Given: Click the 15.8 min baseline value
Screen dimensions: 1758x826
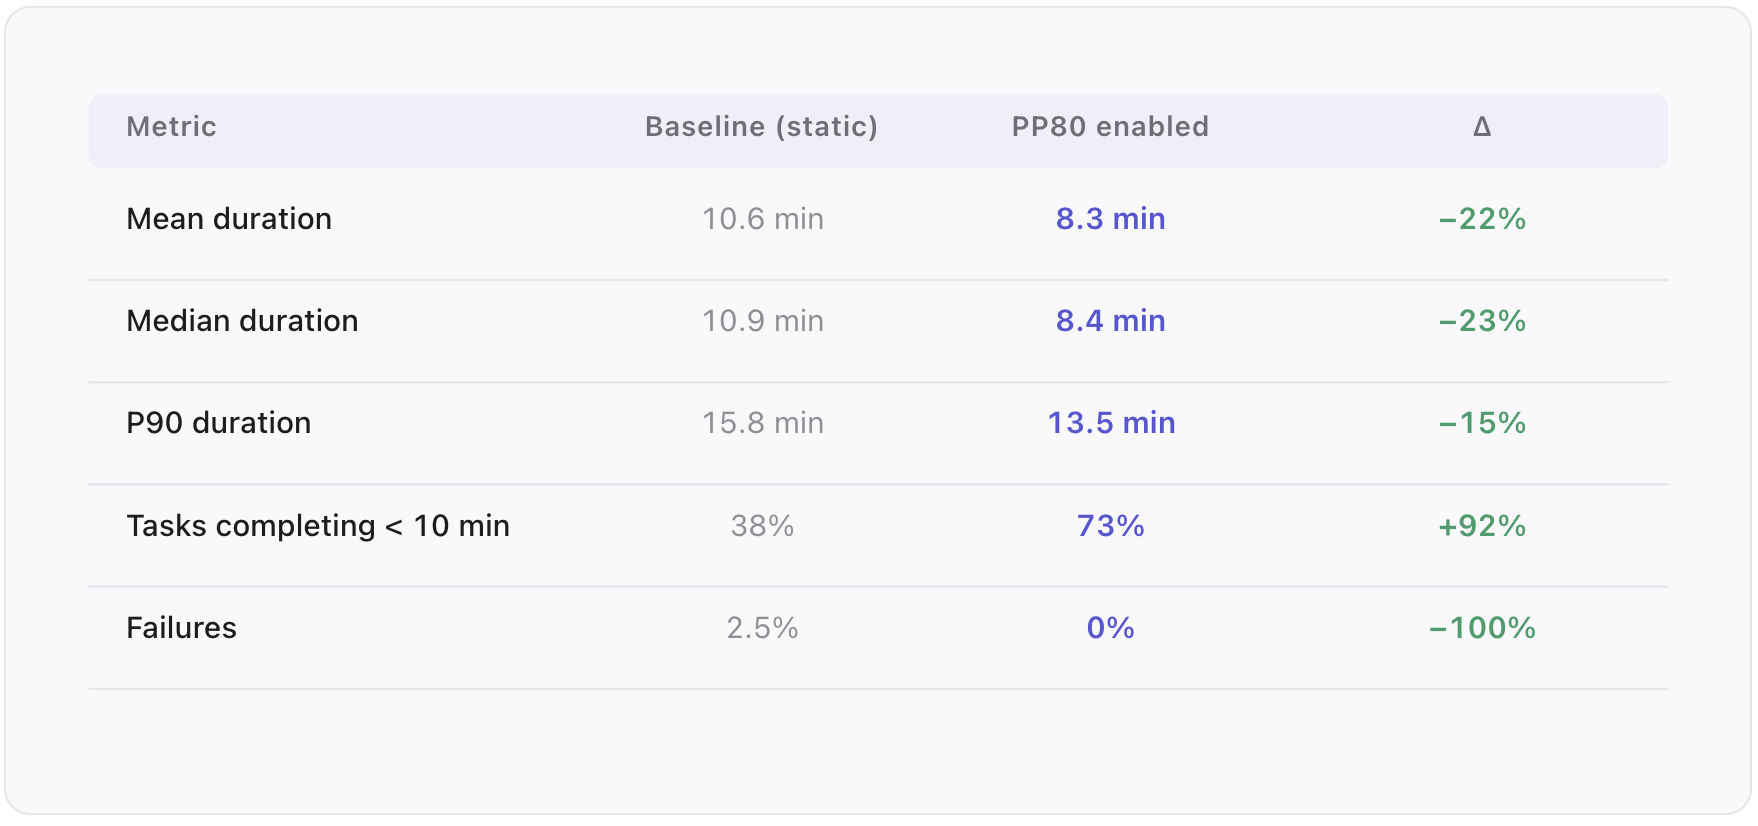Looking at the screenshot, I should pos(762,423).
